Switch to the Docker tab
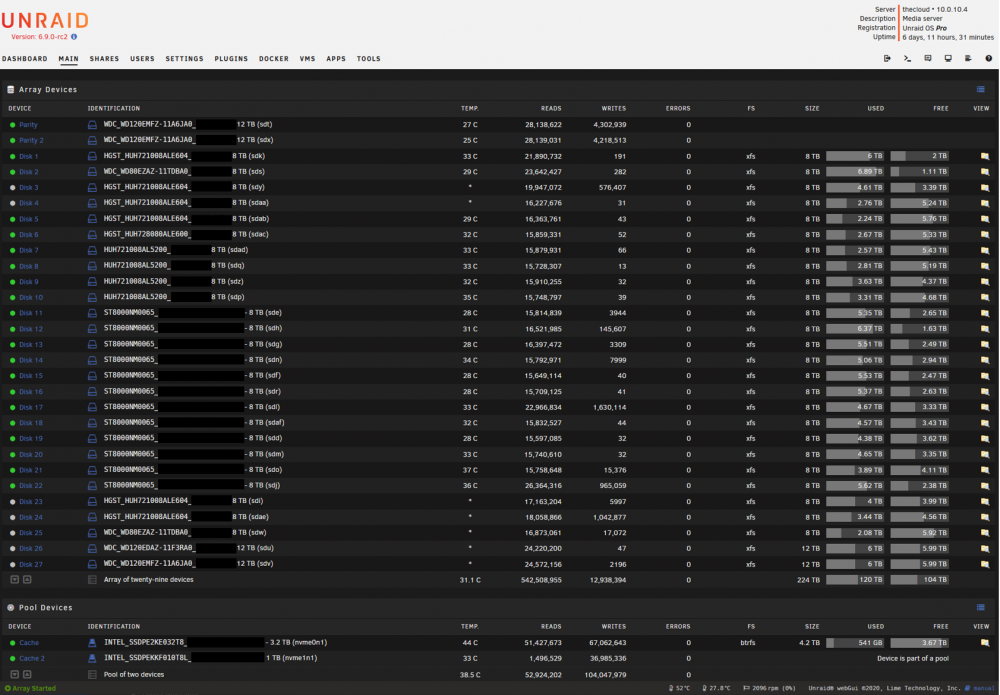The height and width of the screenshot is (695, 1000). coord(274,59)
